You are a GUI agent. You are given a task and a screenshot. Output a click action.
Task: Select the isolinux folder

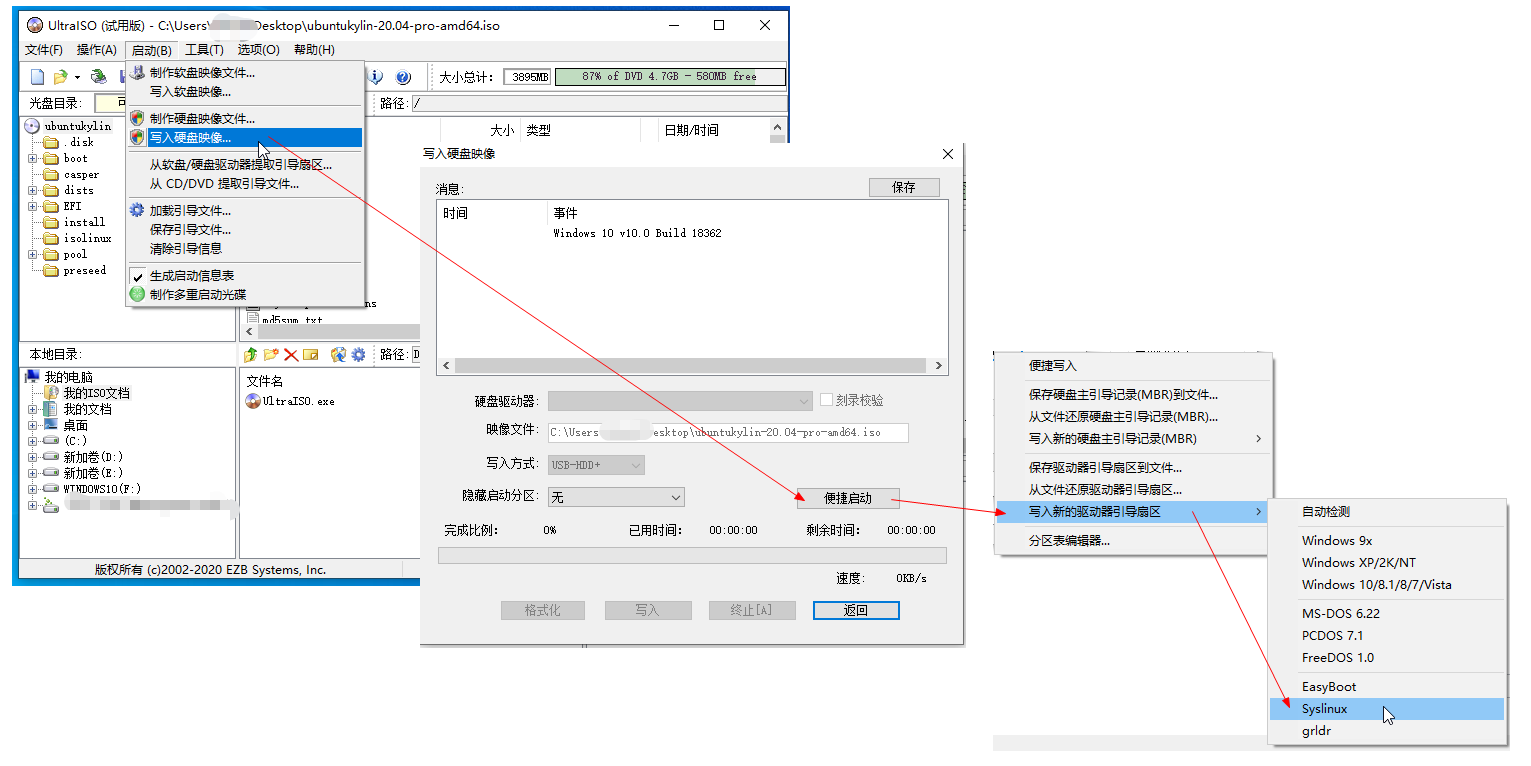[x=78, y=238]
